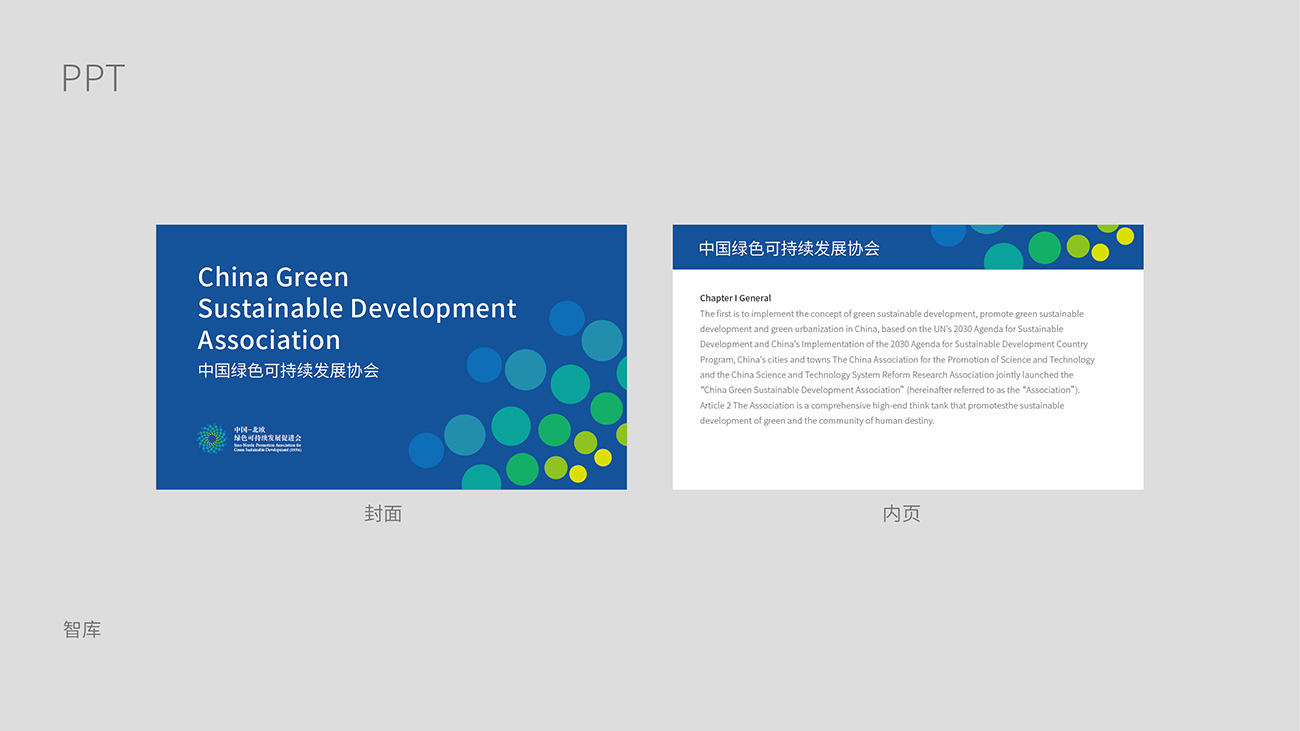Viewport: 1300px width, 731px height.
Task: Click the word "Association" in the cover title
Action: (269, 340)
